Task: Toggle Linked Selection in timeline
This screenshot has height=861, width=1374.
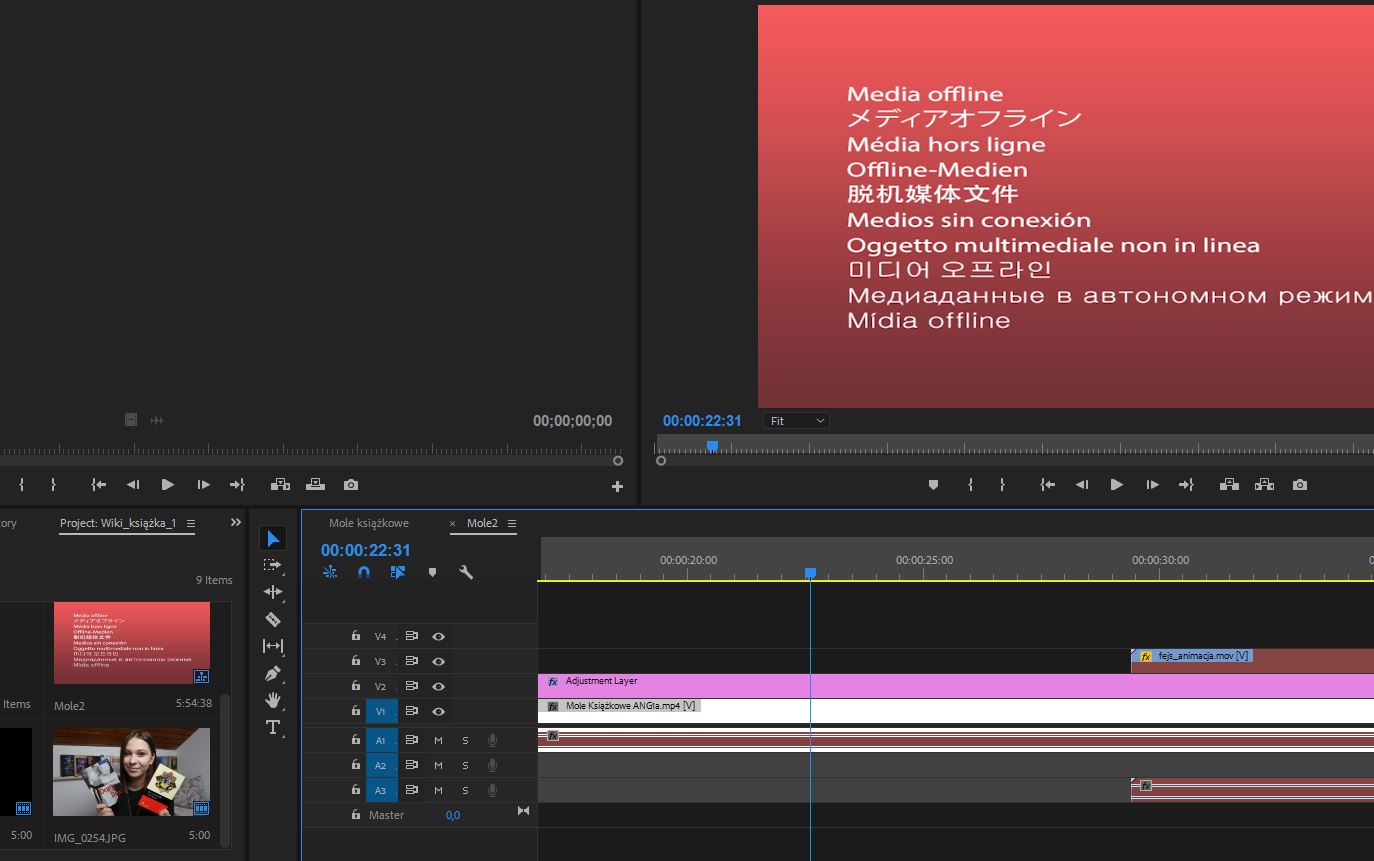Action: (398, 572)
